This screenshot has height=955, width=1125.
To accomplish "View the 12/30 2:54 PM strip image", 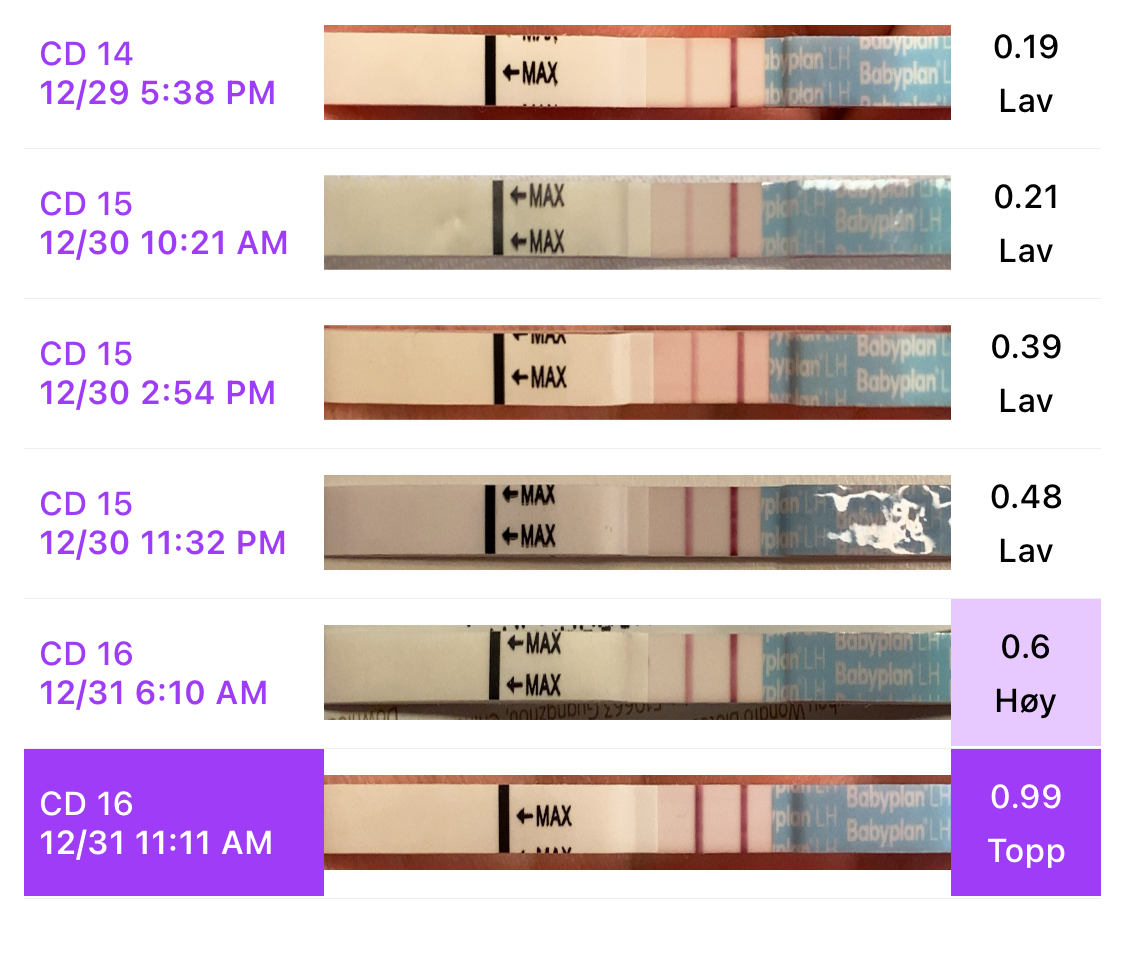I will (637, 373).
